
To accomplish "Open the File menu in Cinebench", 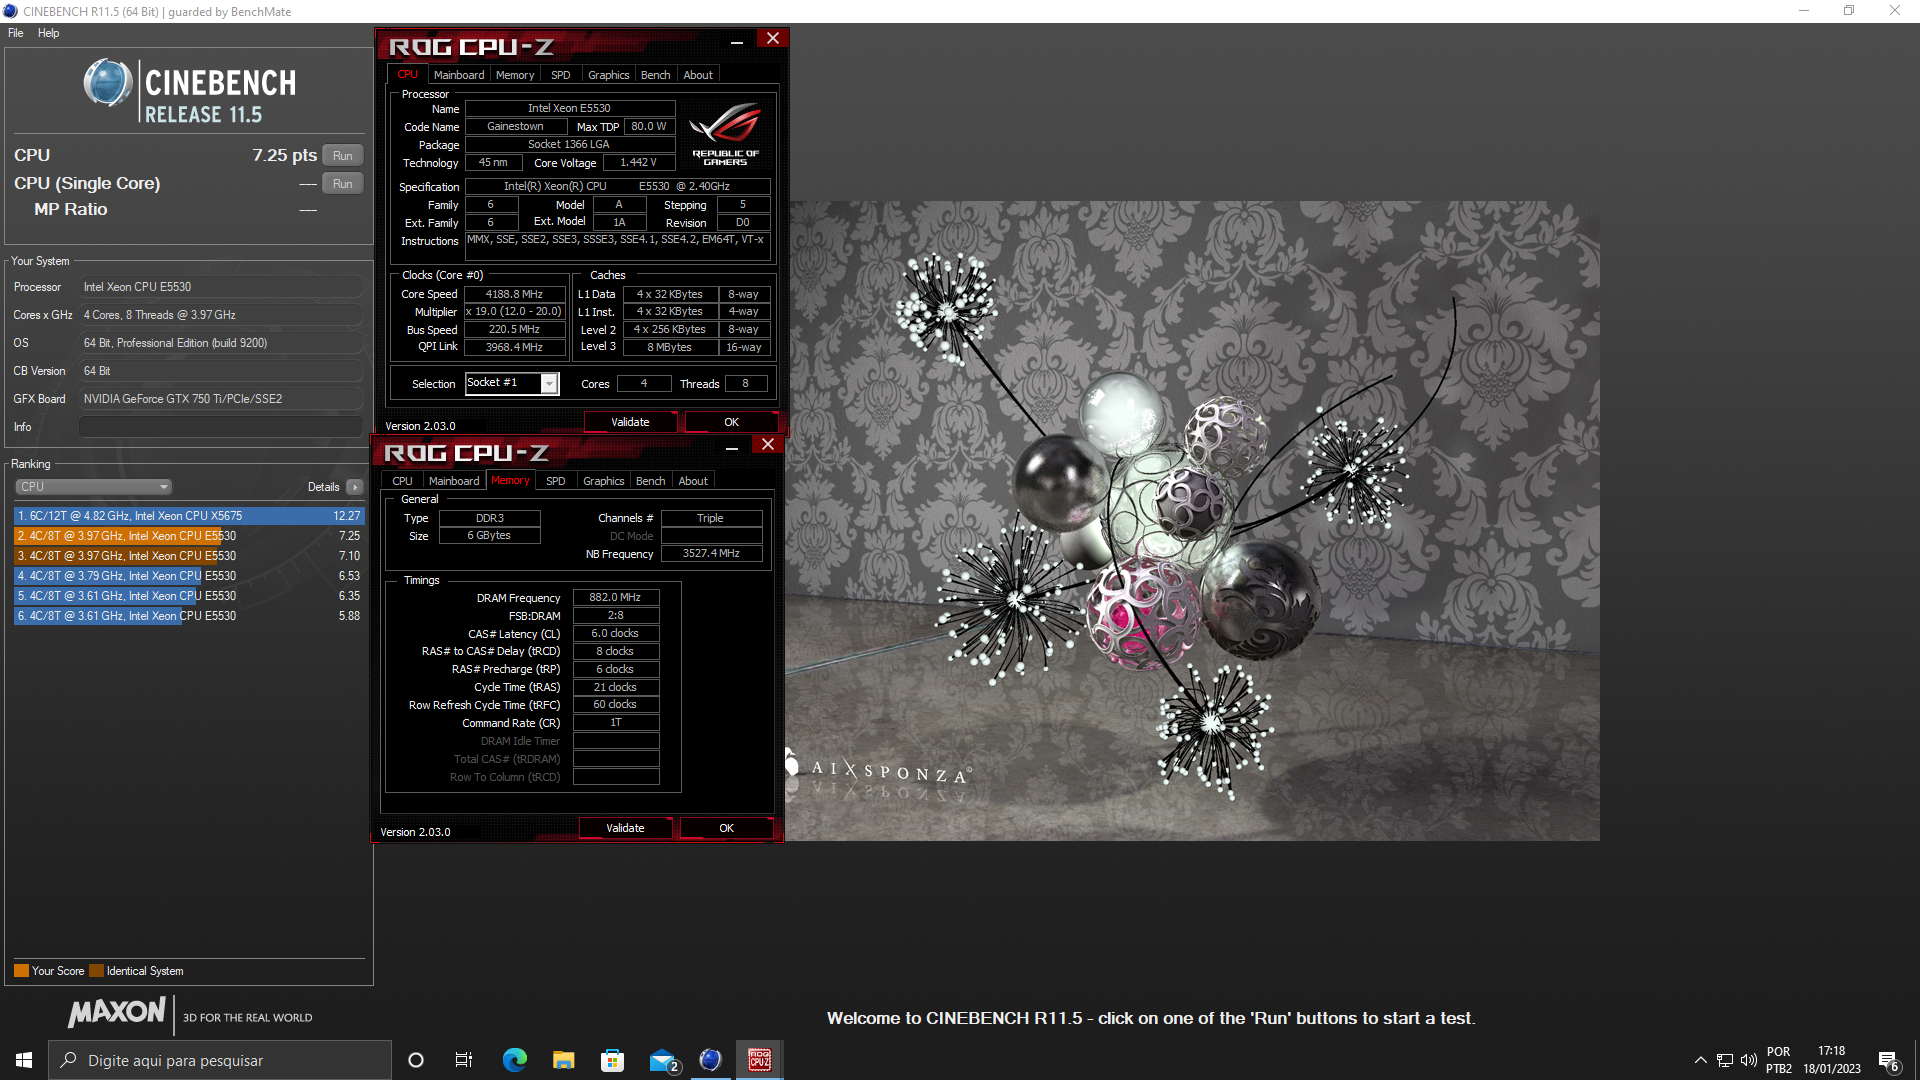I will pos(16,33).
